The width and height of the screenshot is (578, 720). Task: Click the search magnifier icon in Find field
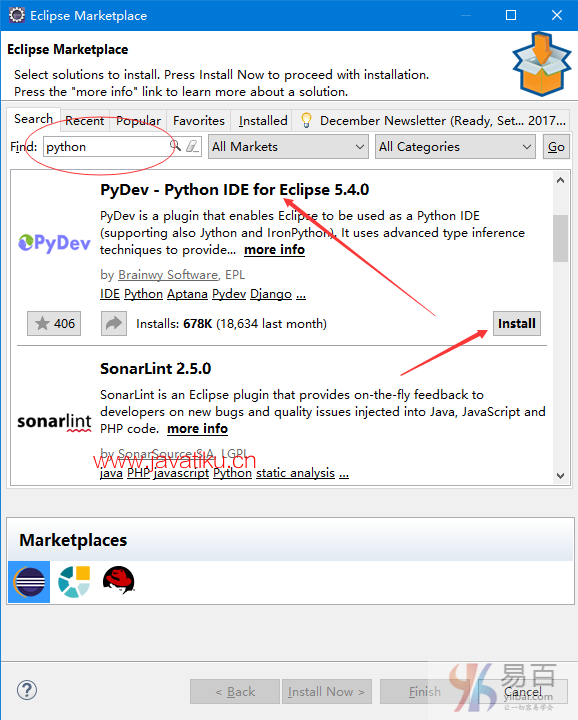point(175,146)
